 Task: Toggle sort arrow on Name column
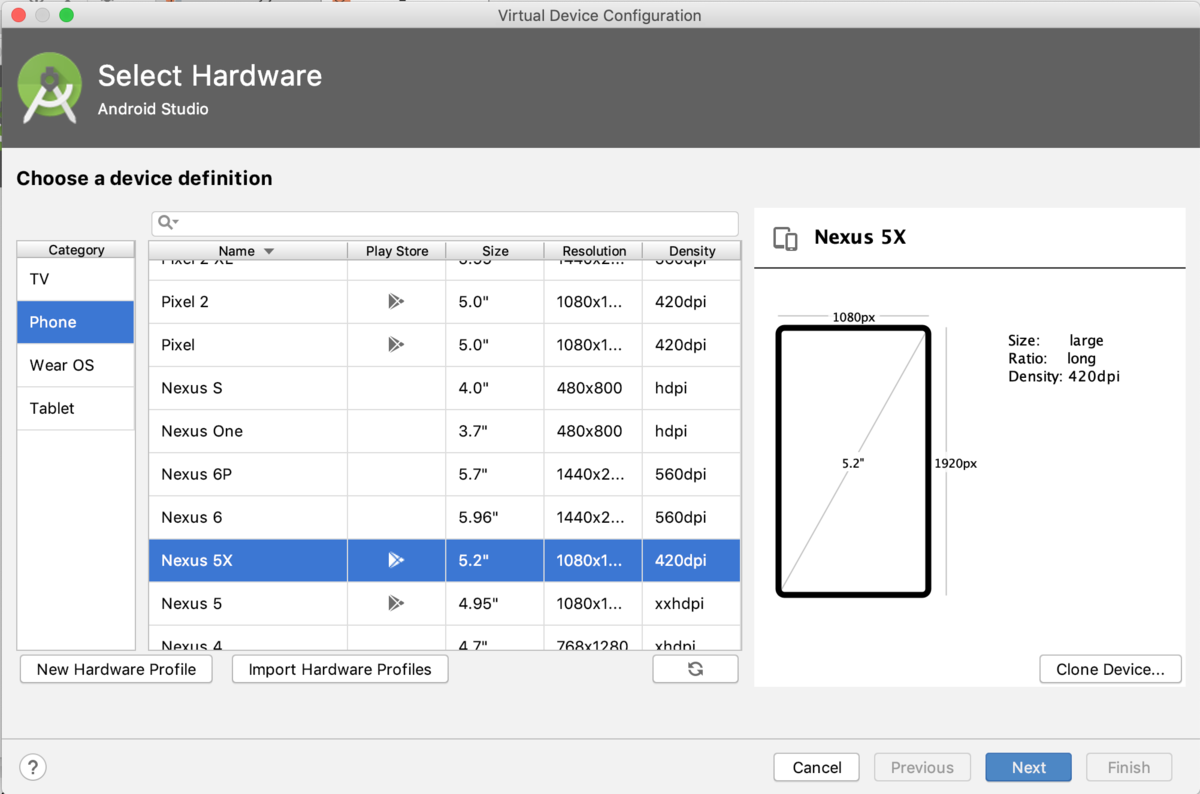click(269, 251)
